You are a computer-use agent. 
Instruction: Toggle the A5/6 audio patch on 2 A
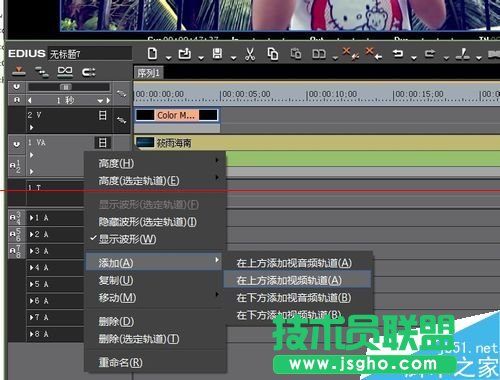(16, 234)
